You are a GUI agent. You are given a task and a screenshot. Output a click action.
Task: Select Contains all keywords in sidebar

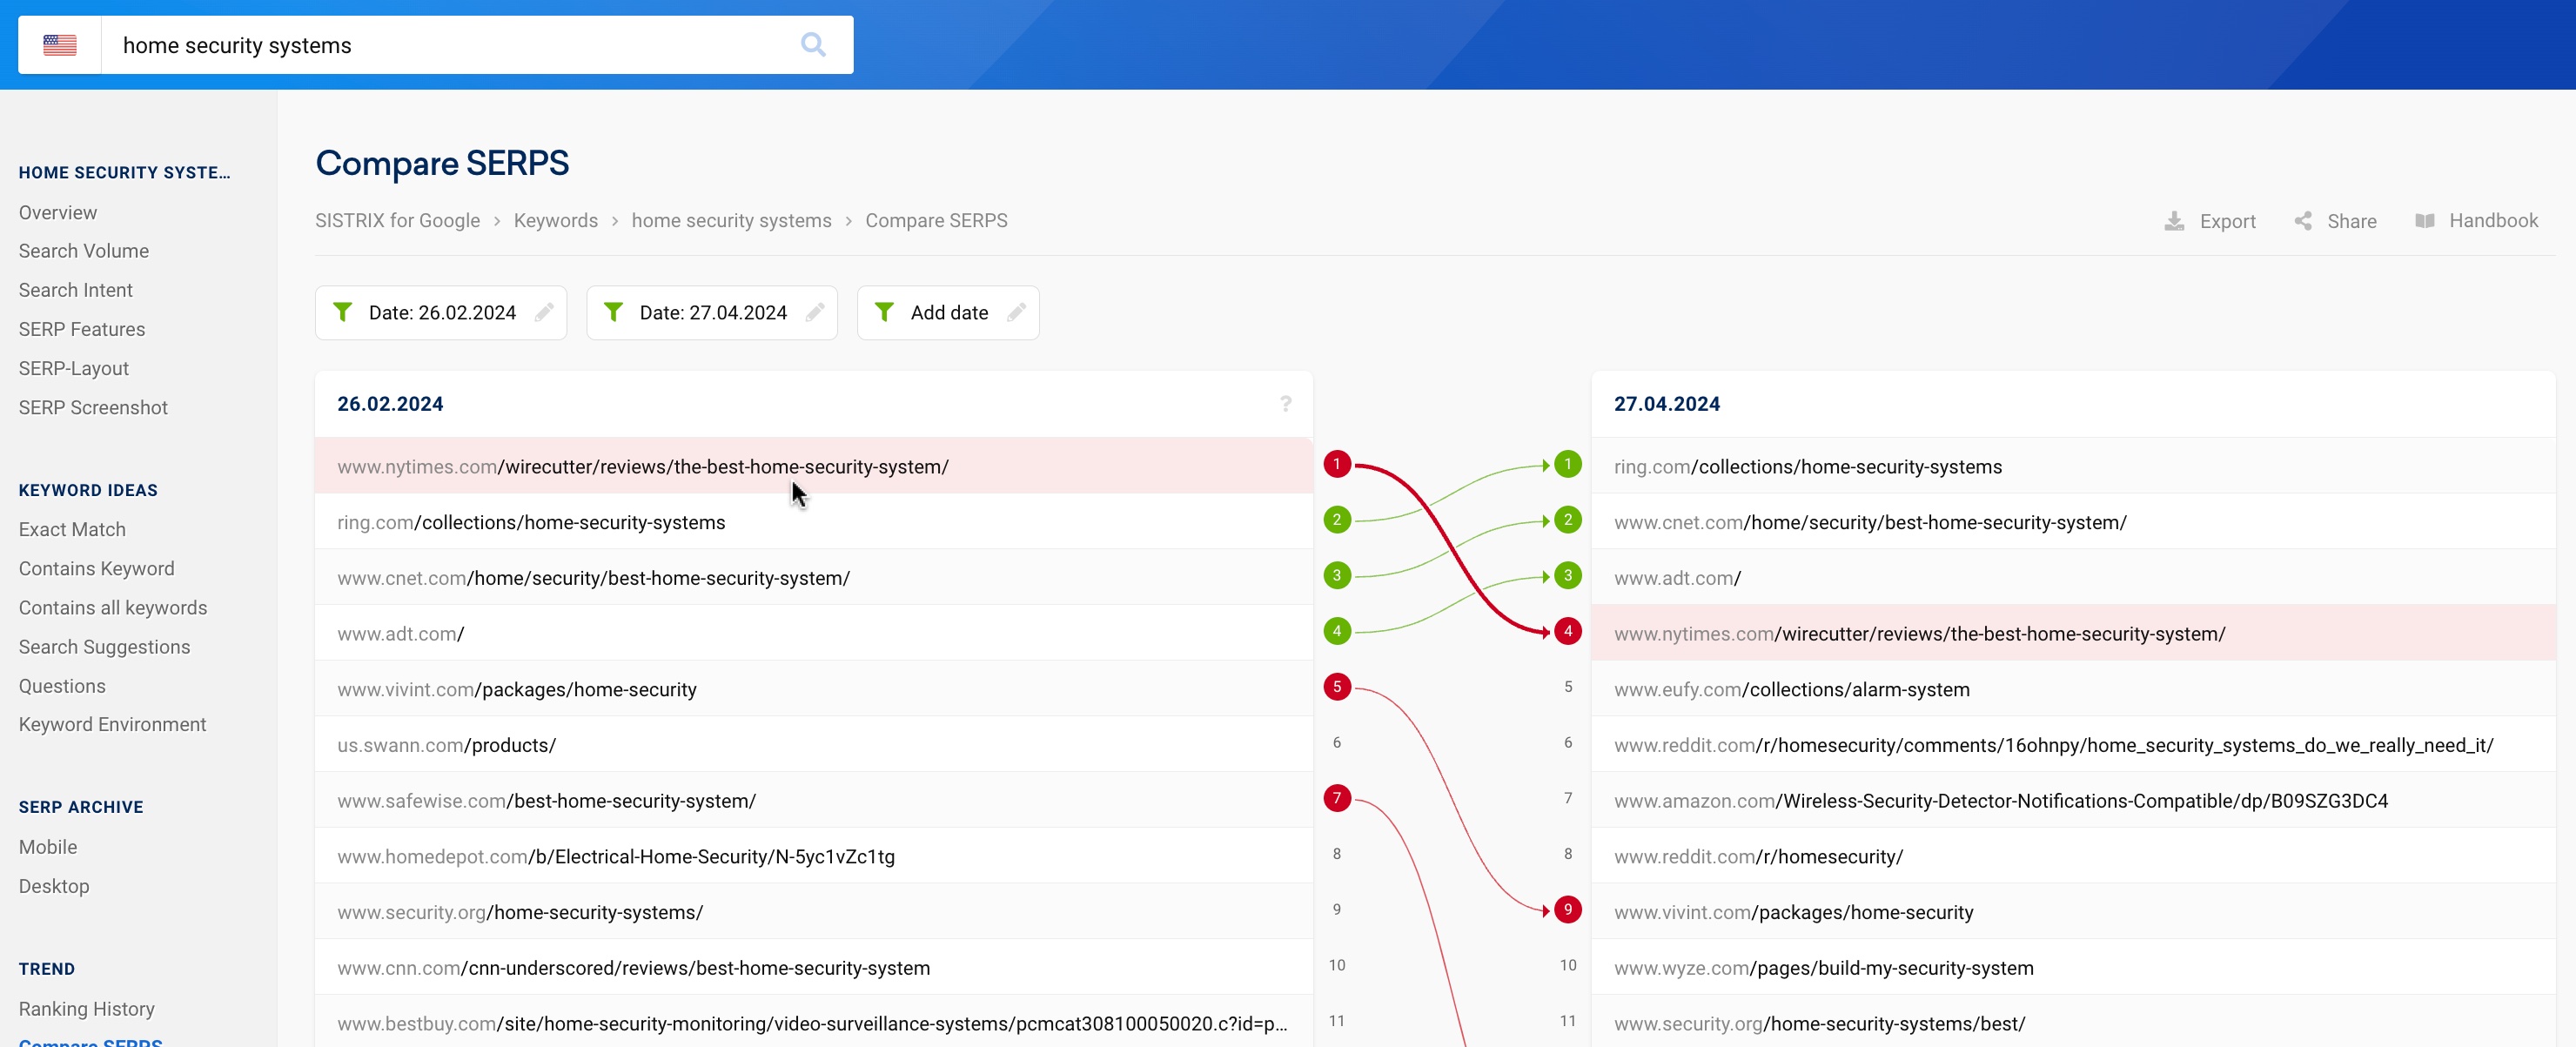coord(113,608)
